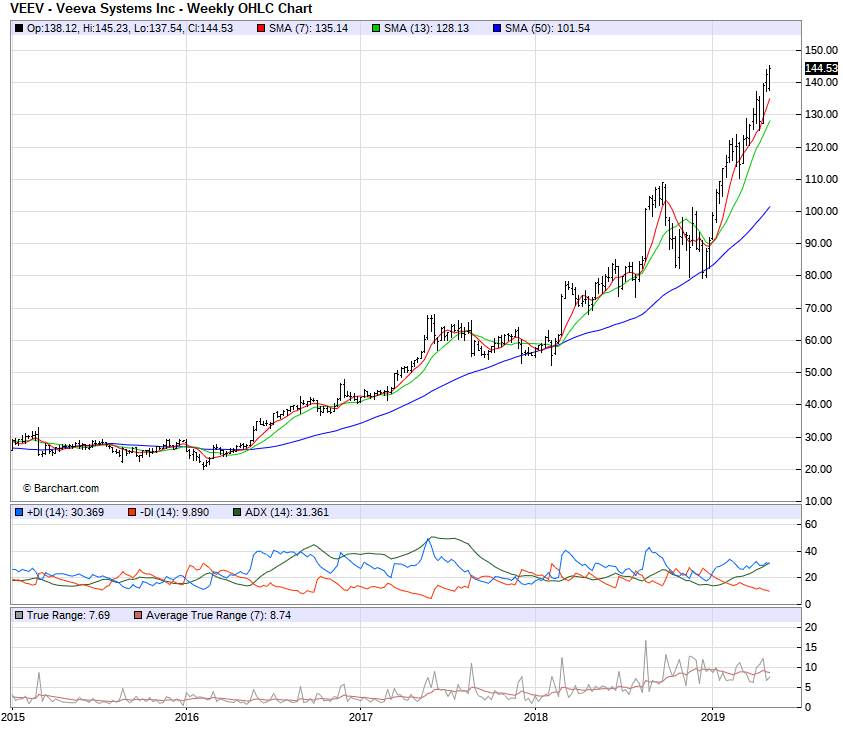
Task: Click the black OHLC price legend square
Action: pyautogui.click(x=19, y=29)
